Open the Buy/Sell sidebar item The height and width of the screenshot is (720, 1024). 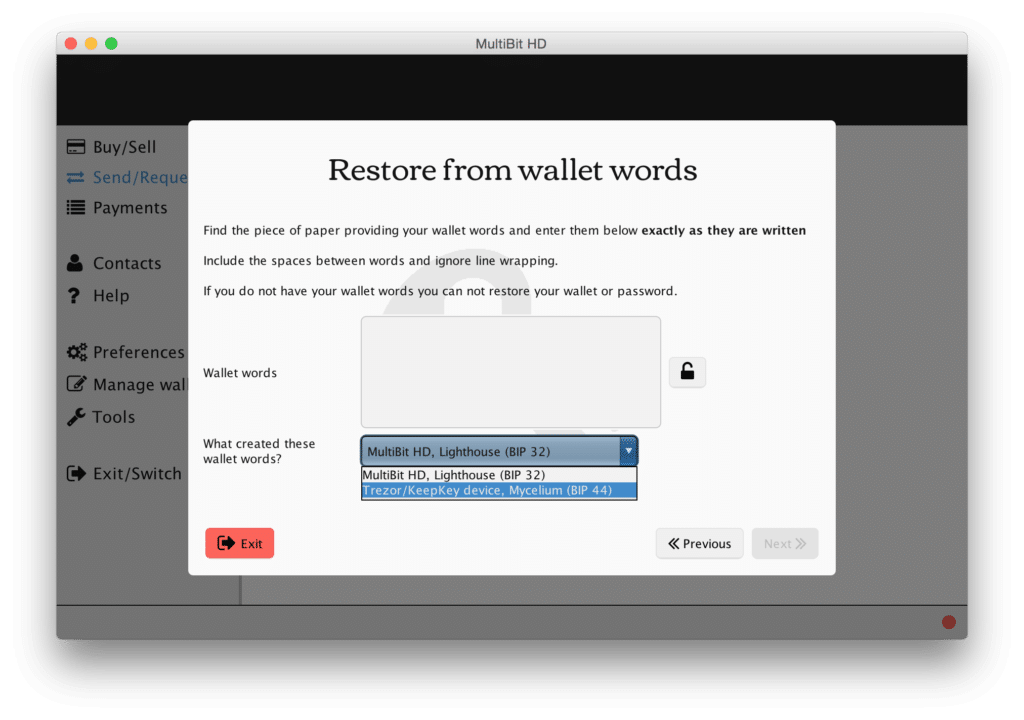point(112,146)
